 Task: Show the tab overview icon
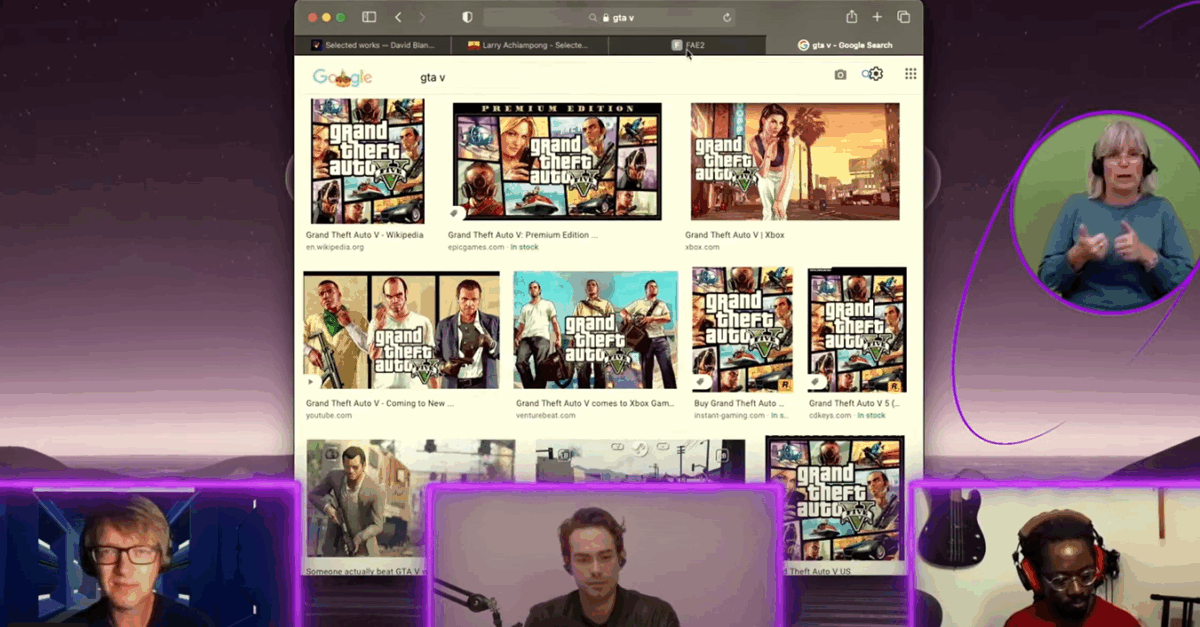903,17
